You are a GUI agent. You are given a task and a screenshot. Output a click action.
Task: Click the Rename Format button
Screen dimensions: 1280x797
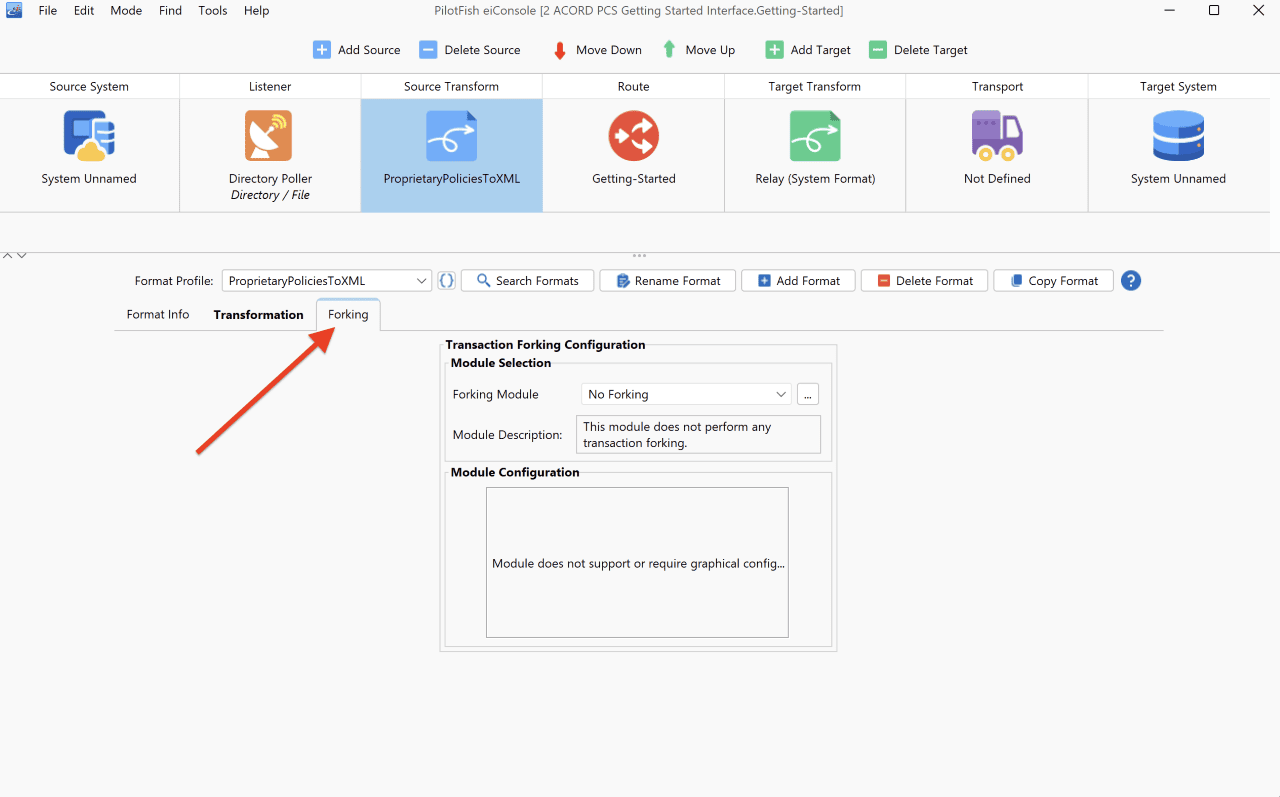668,281
